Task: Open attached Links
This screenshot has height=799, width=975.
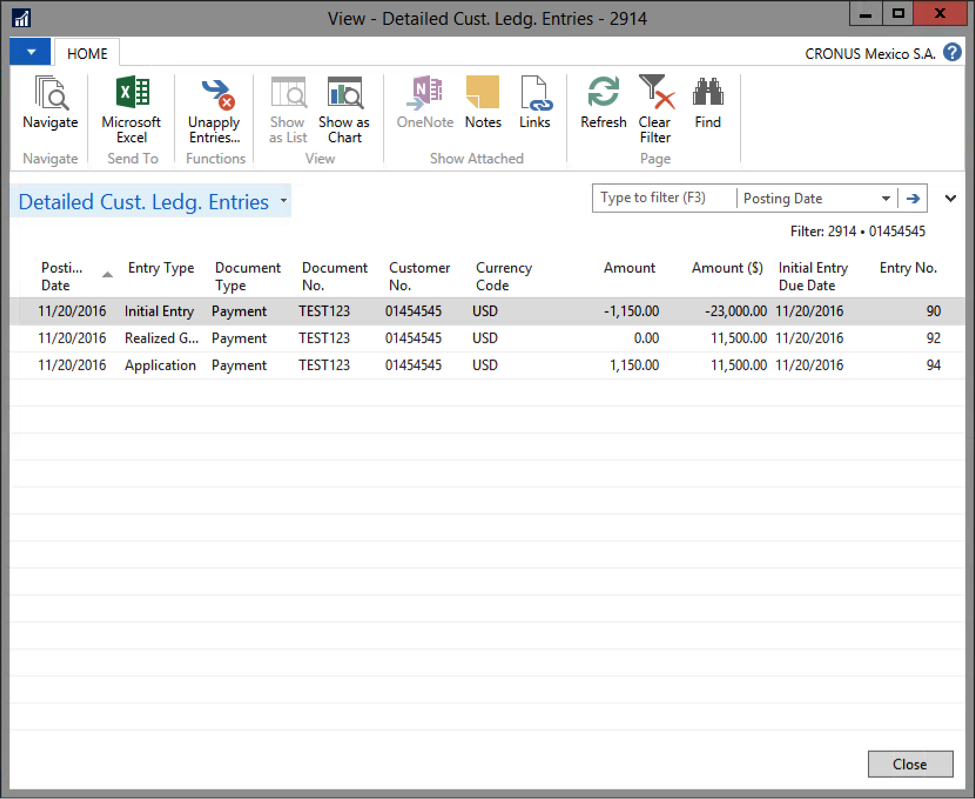Action: [535, 103]
